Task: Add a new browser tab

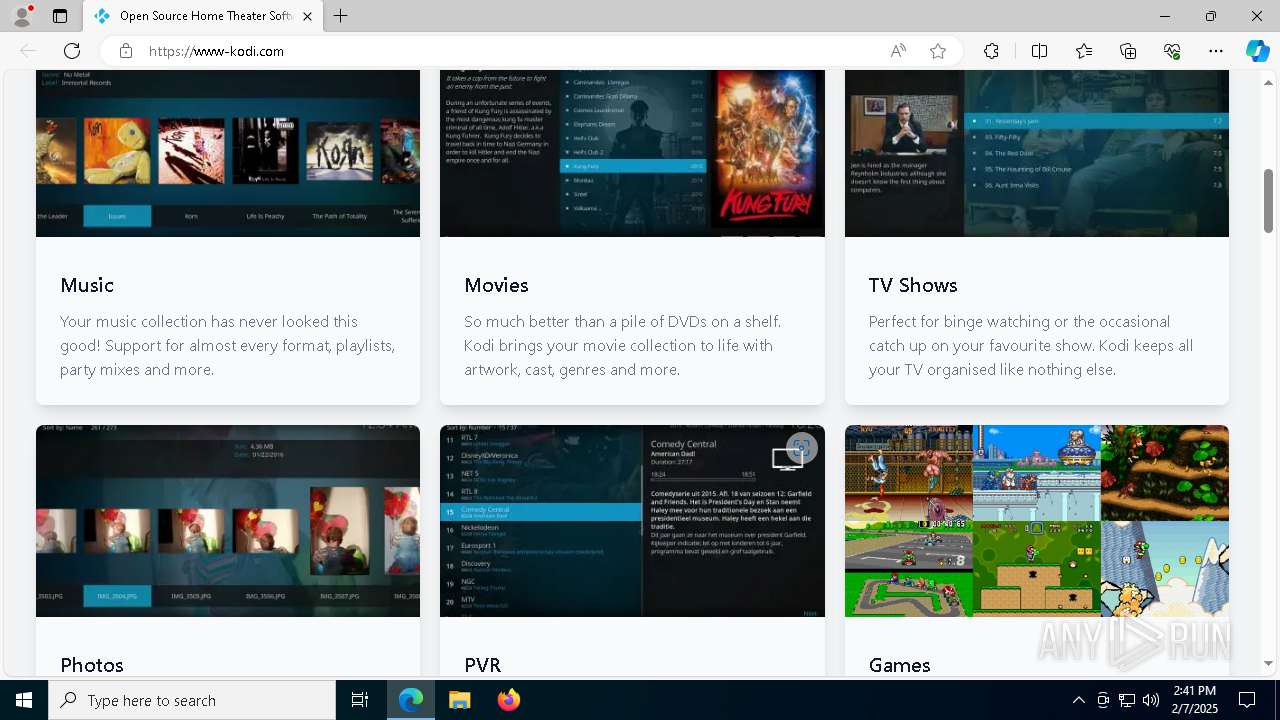Action: pyautogui.click(x=340, y=16)
